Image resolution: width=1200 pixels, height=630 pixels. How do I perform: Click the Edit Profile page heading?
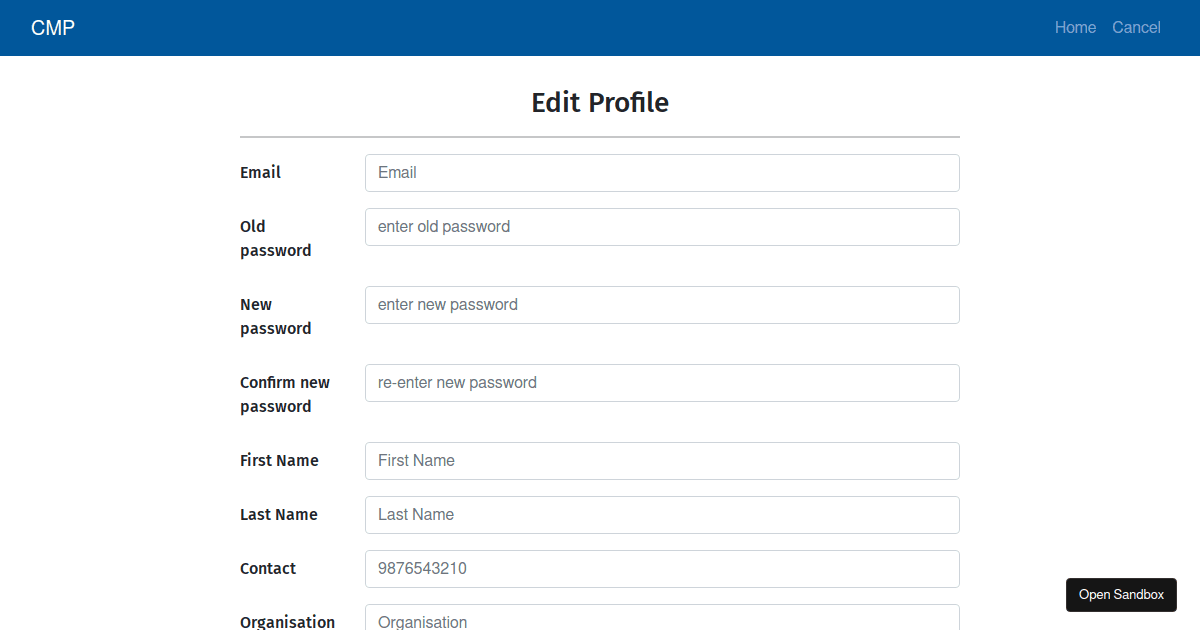point(600,102)
